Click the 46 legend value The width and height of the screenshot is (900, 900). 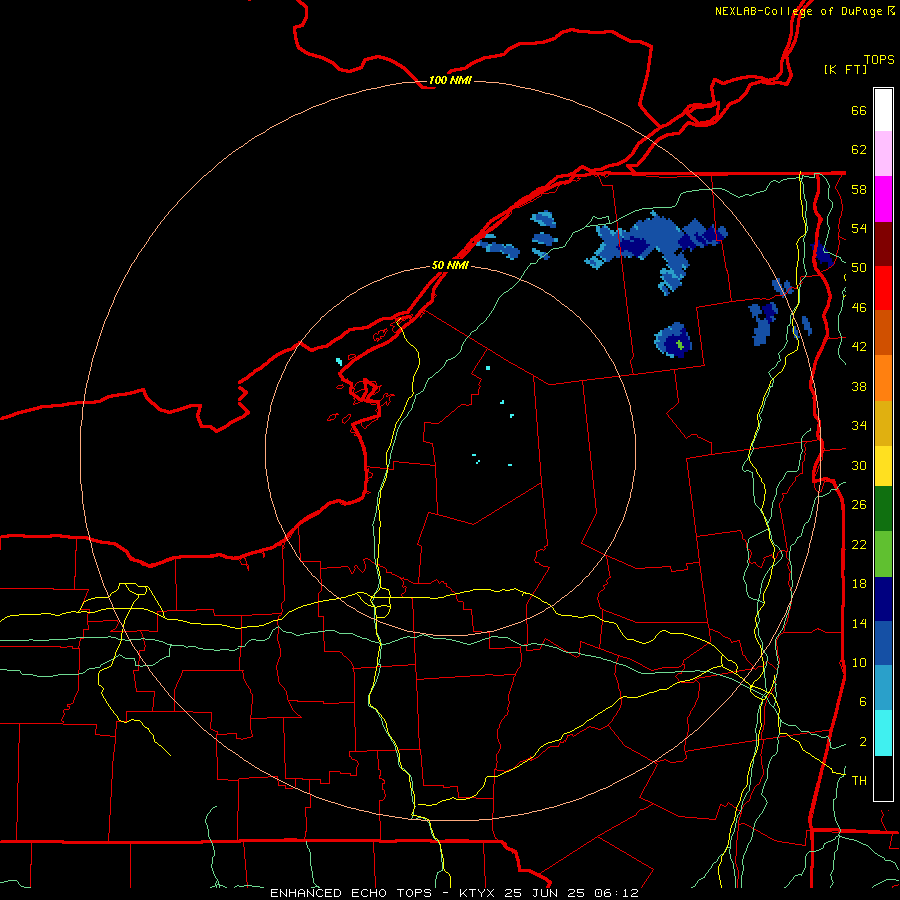pyautogui.click(x=859, y=308)
